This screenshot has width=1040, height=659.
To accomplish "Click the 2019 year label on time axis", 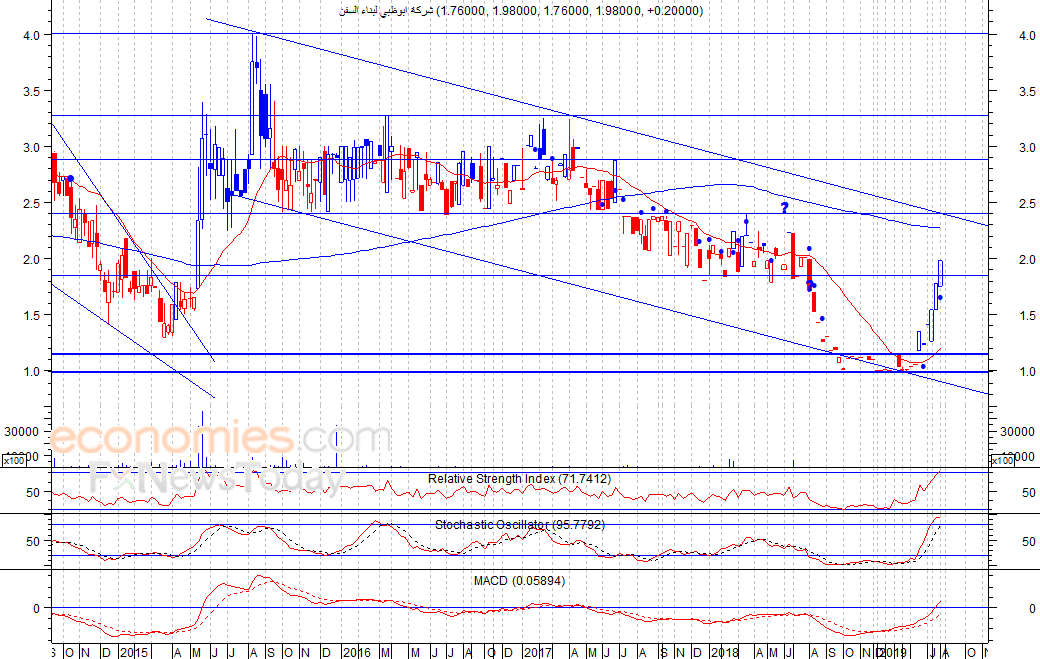I will point(891,653).
